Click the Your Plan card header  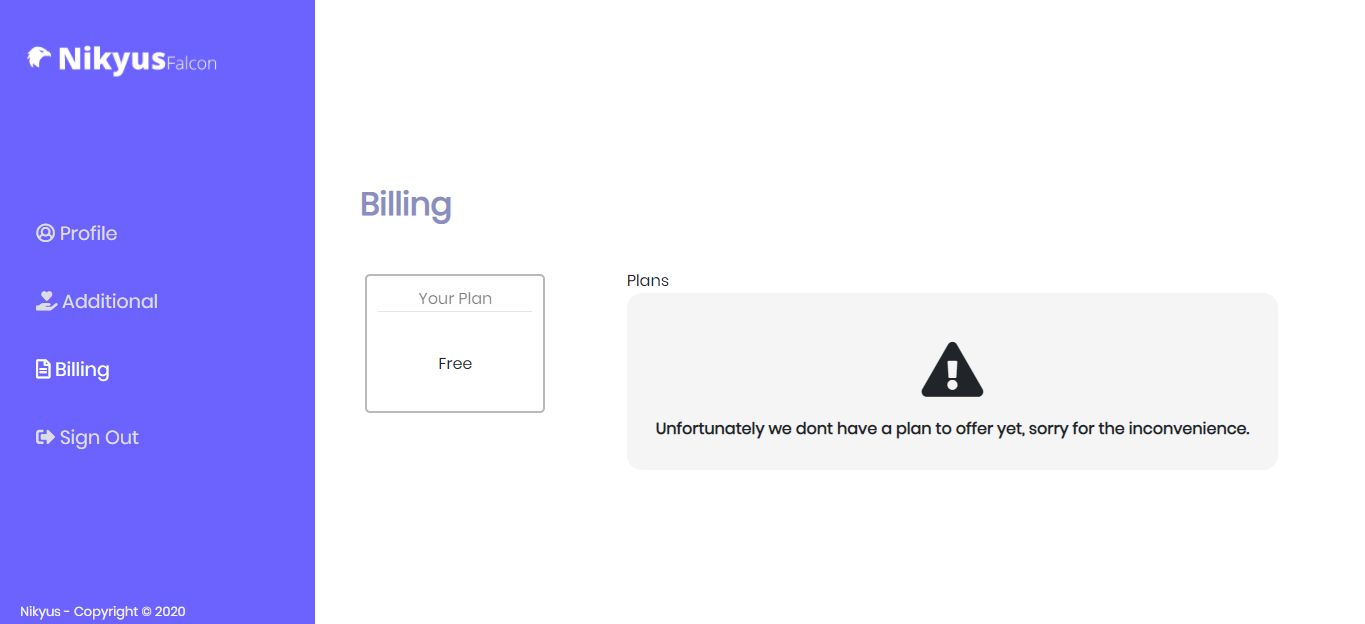pos(455,298)
